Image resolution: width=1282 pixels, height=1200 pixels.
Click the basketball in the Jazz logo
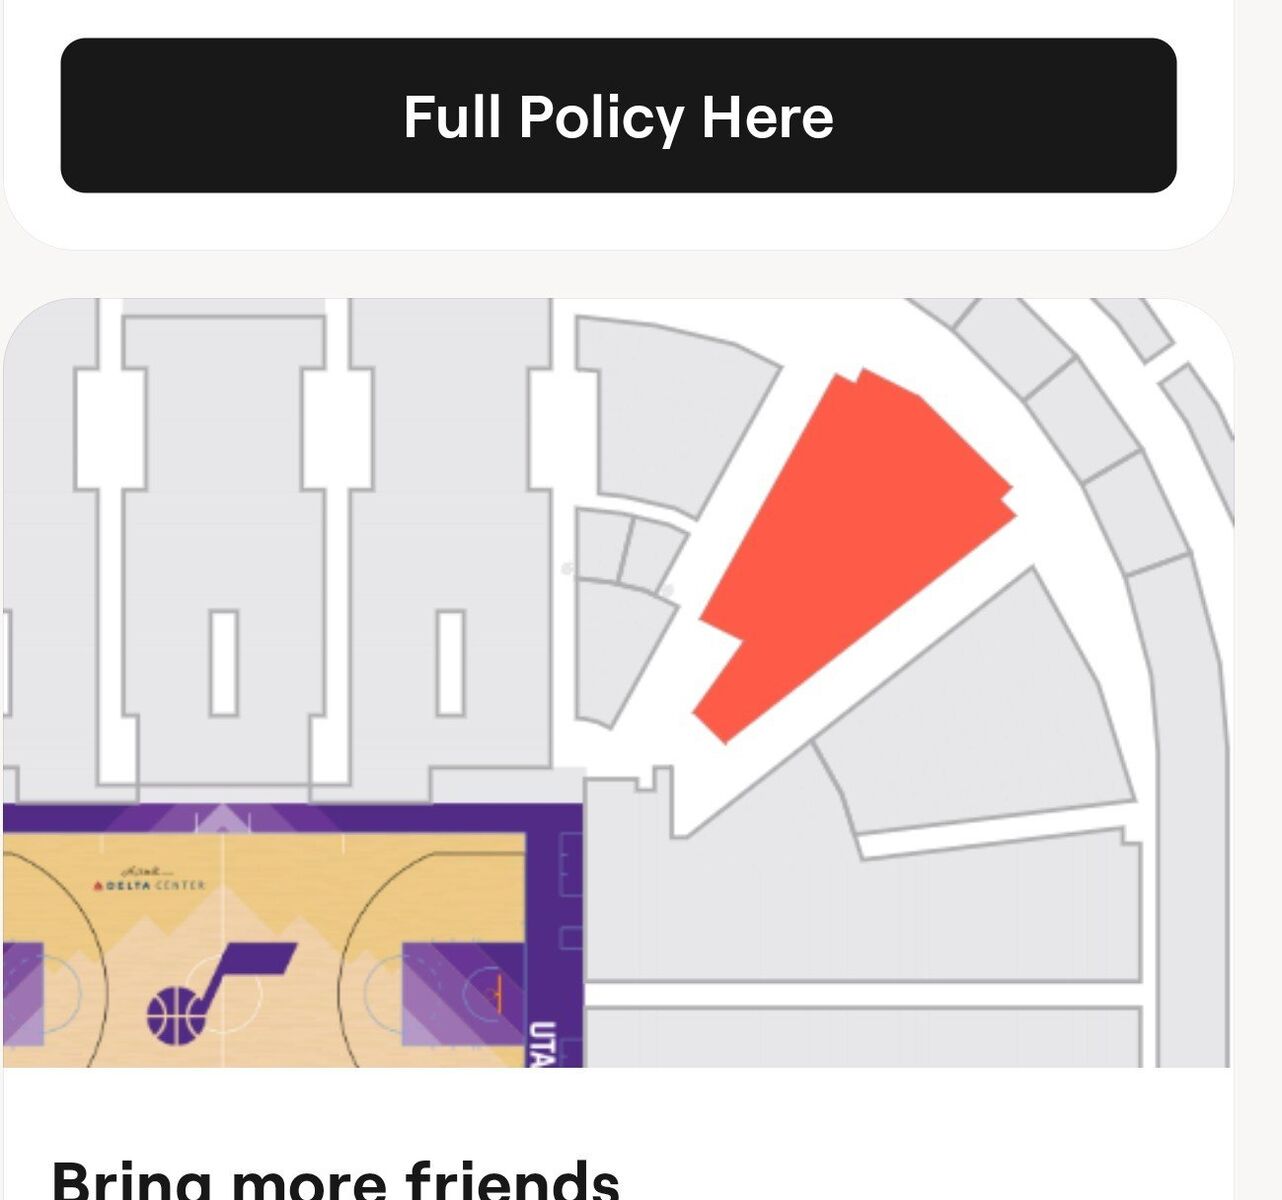pyautogui.click(x=177, y=1015)
